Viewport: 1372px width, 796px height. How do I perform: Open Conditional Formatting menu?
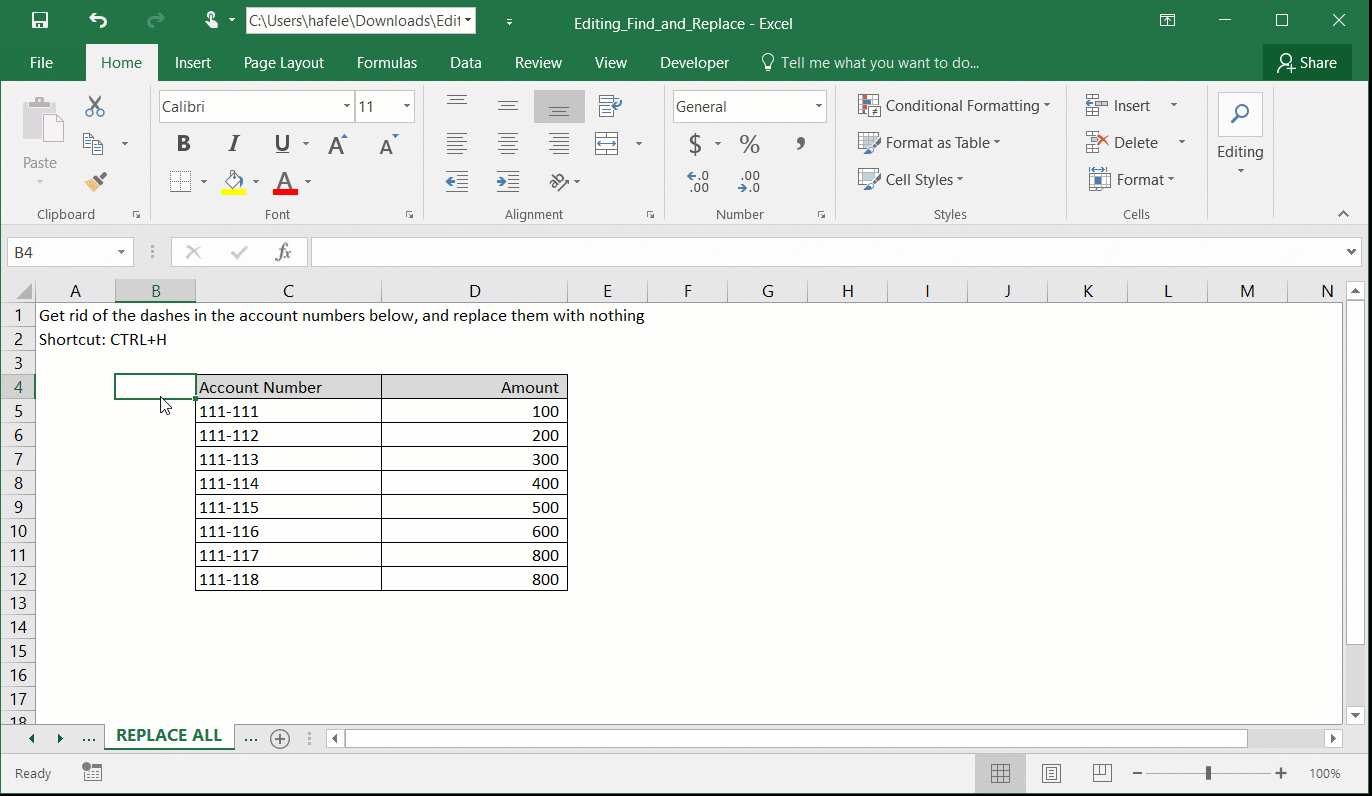pos(954,106)
